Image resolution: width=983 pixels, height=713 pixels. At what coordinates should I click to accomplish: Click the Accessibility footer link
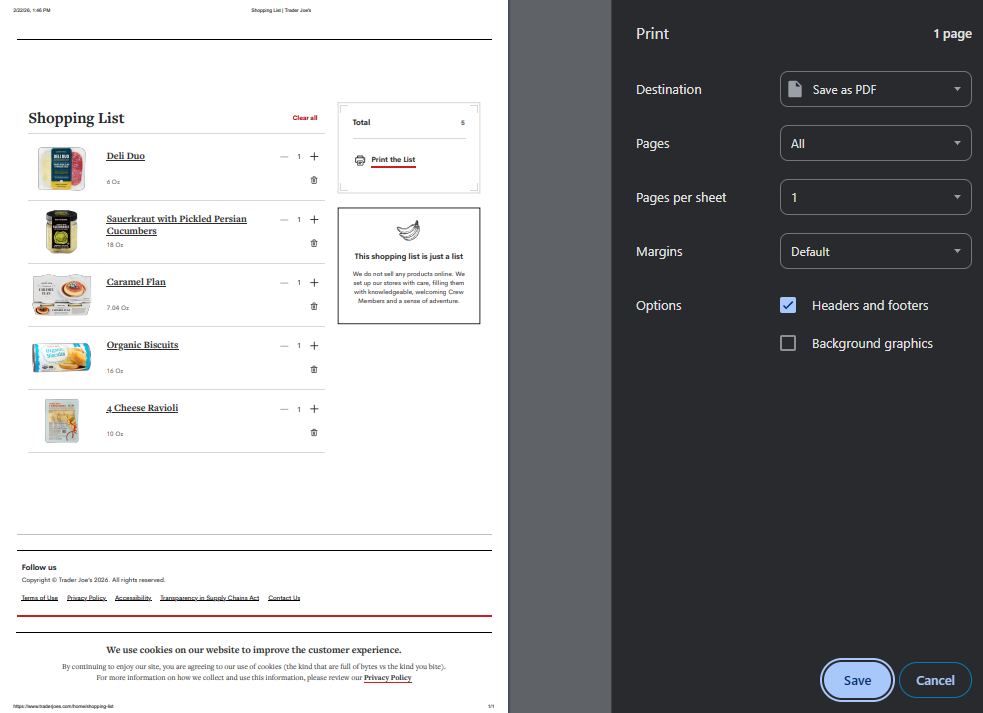tap(134, 598)
